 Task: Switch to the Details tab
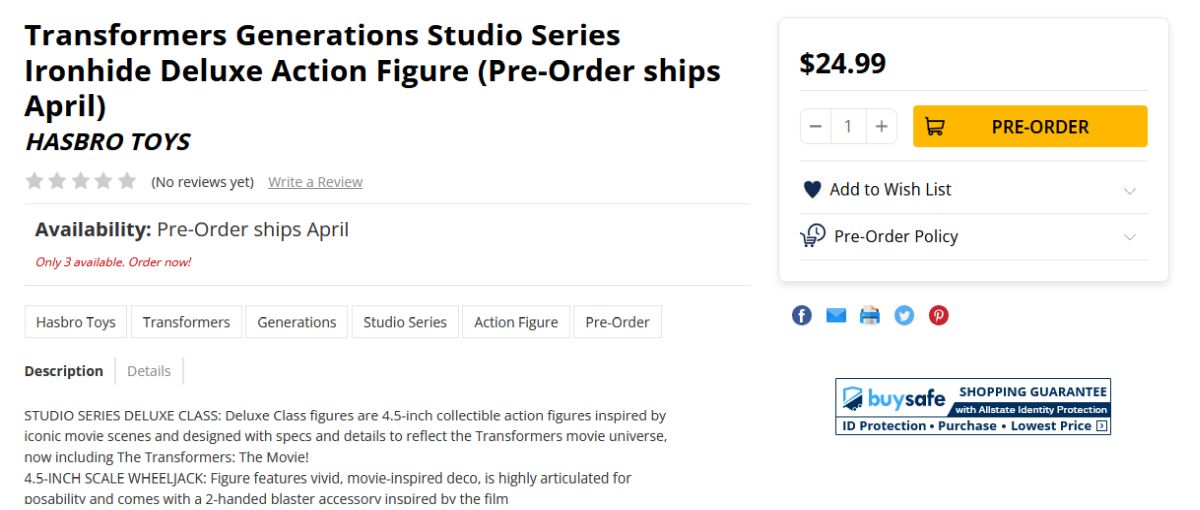149,371
